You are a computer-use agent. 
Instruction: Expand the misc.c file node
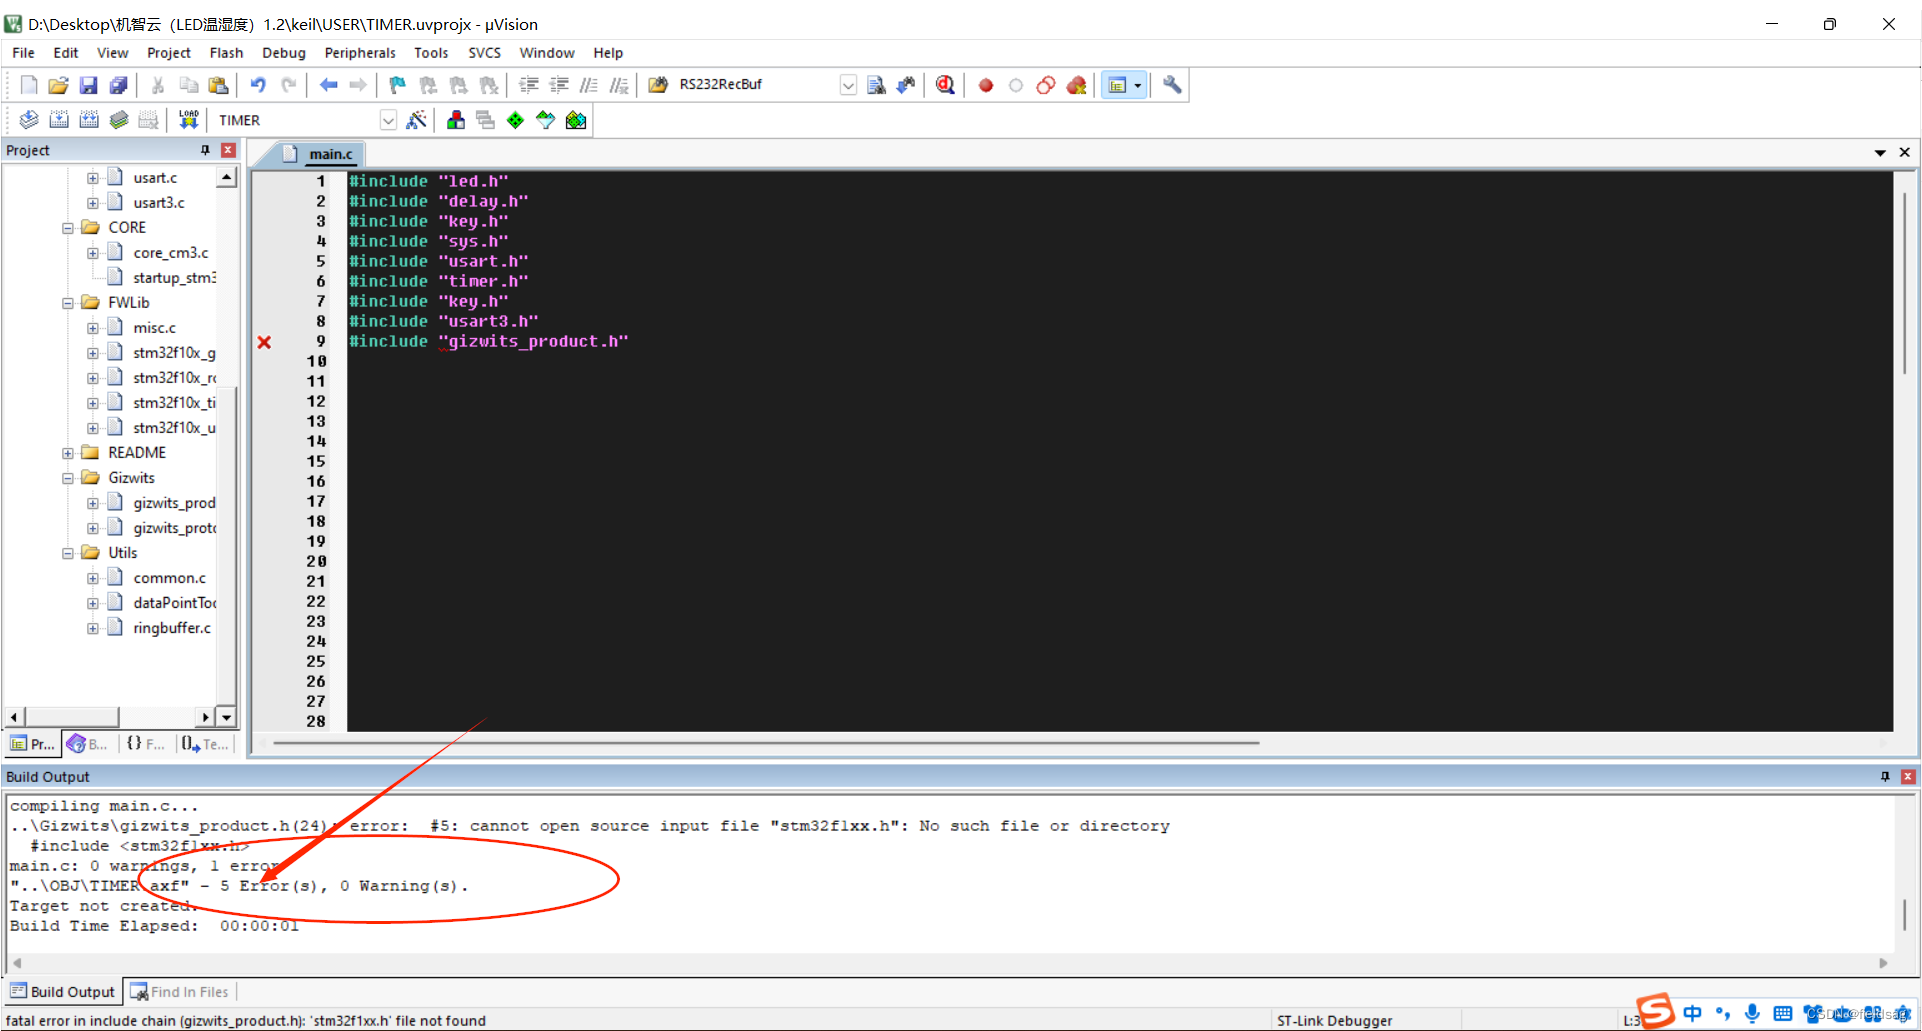pos(93,328)
